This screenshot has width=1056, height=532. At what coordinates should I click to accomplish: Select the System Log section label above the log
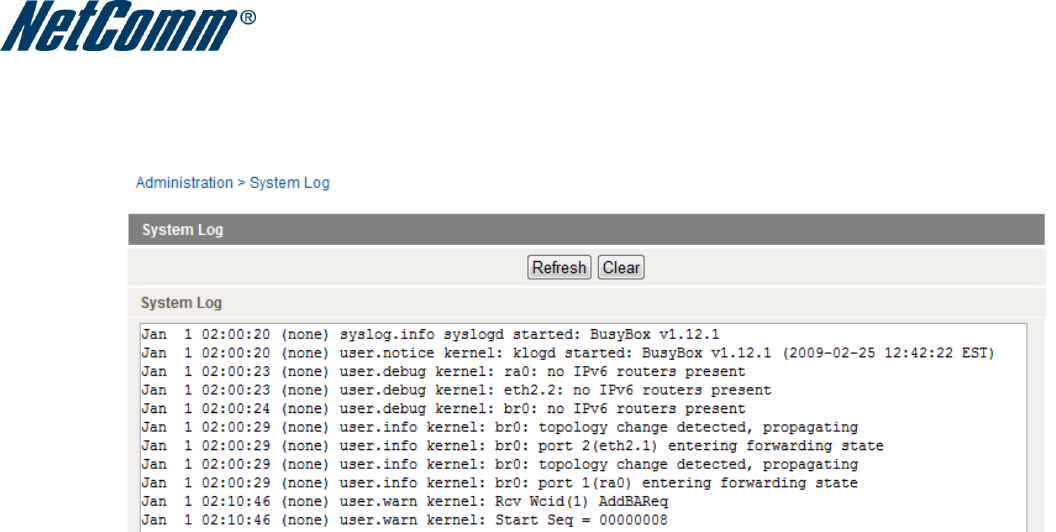pos(181,302)
